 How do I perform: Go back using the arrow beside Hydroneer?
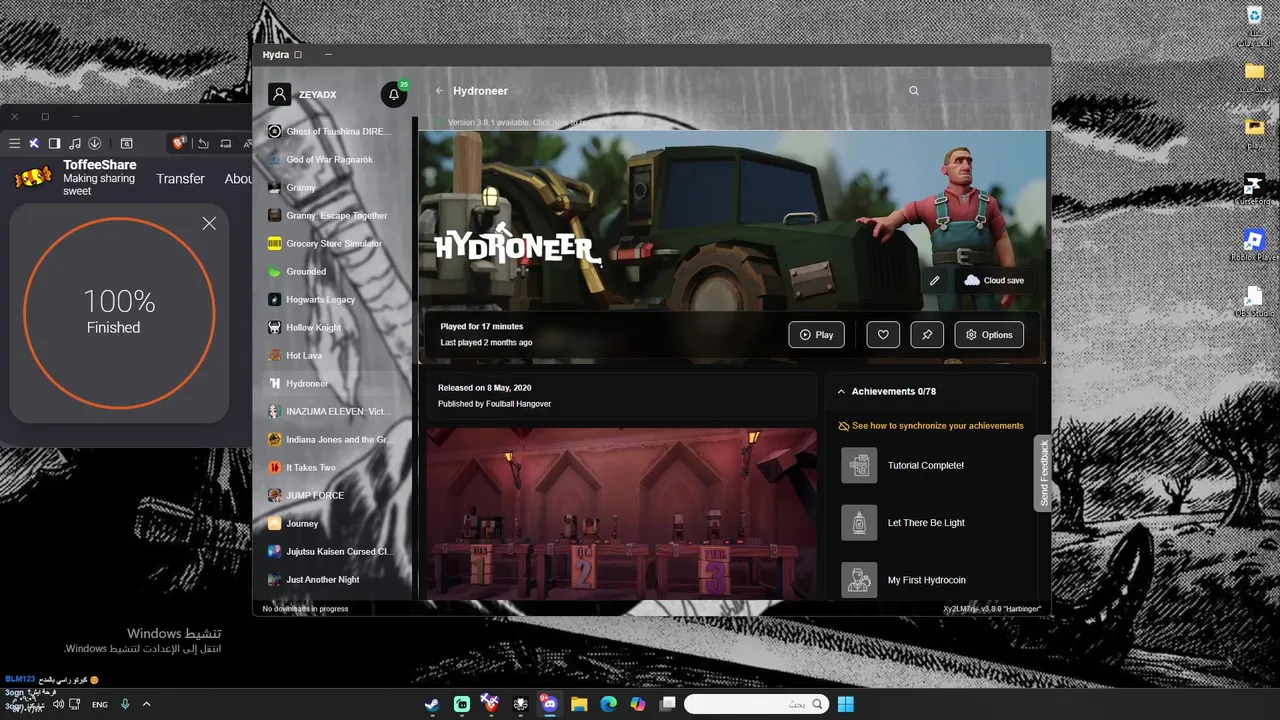[439, 91]
